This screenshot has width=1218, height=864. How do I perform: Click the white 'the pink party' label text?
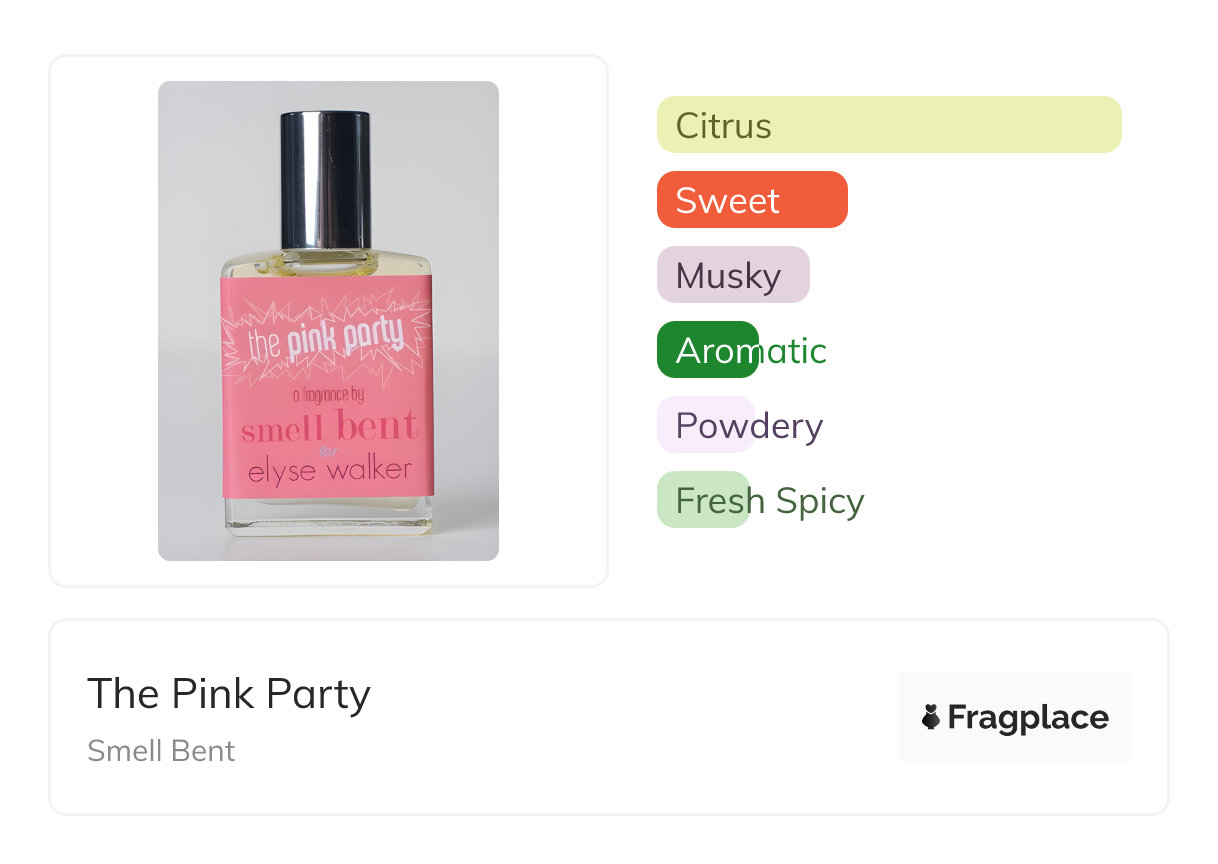(x=326, y=340)
